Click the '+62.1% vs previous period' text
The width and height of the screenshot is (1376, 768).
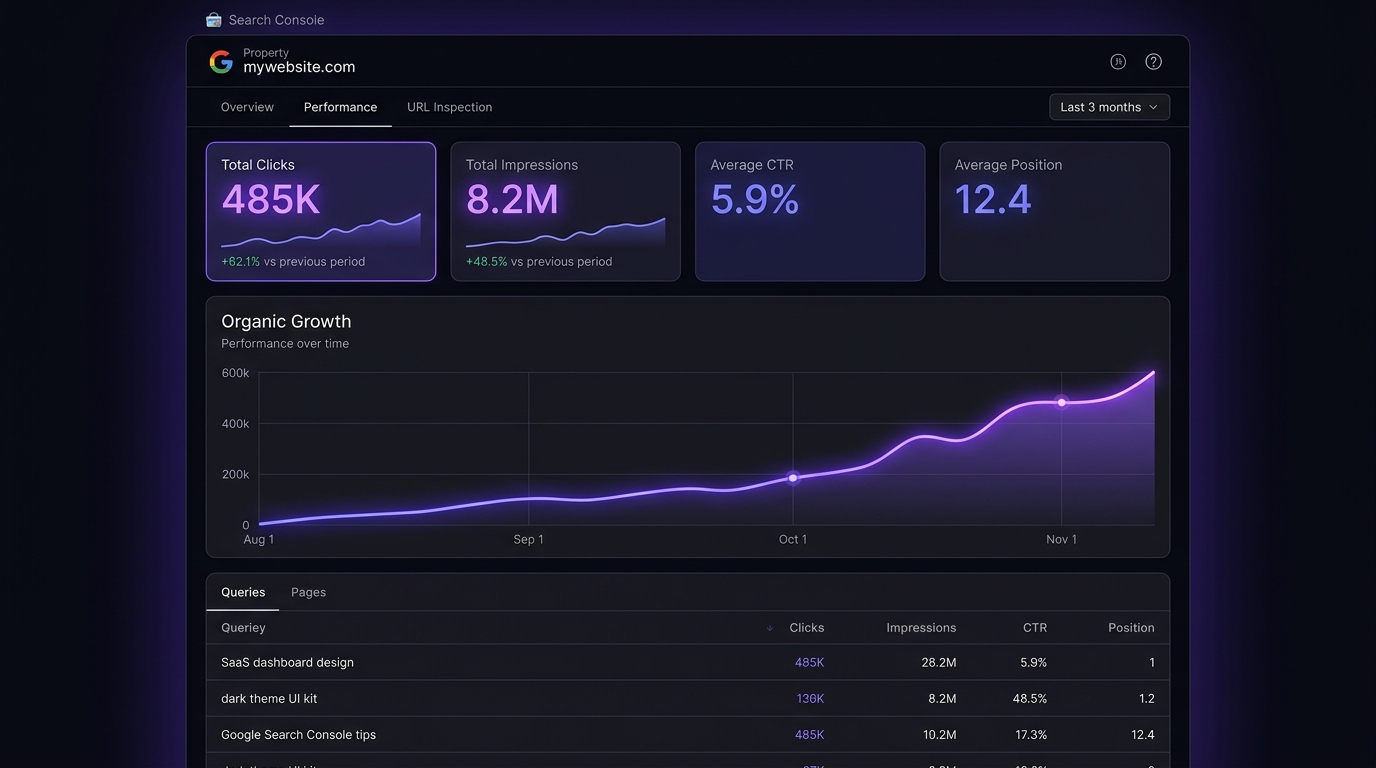point(293,262)
